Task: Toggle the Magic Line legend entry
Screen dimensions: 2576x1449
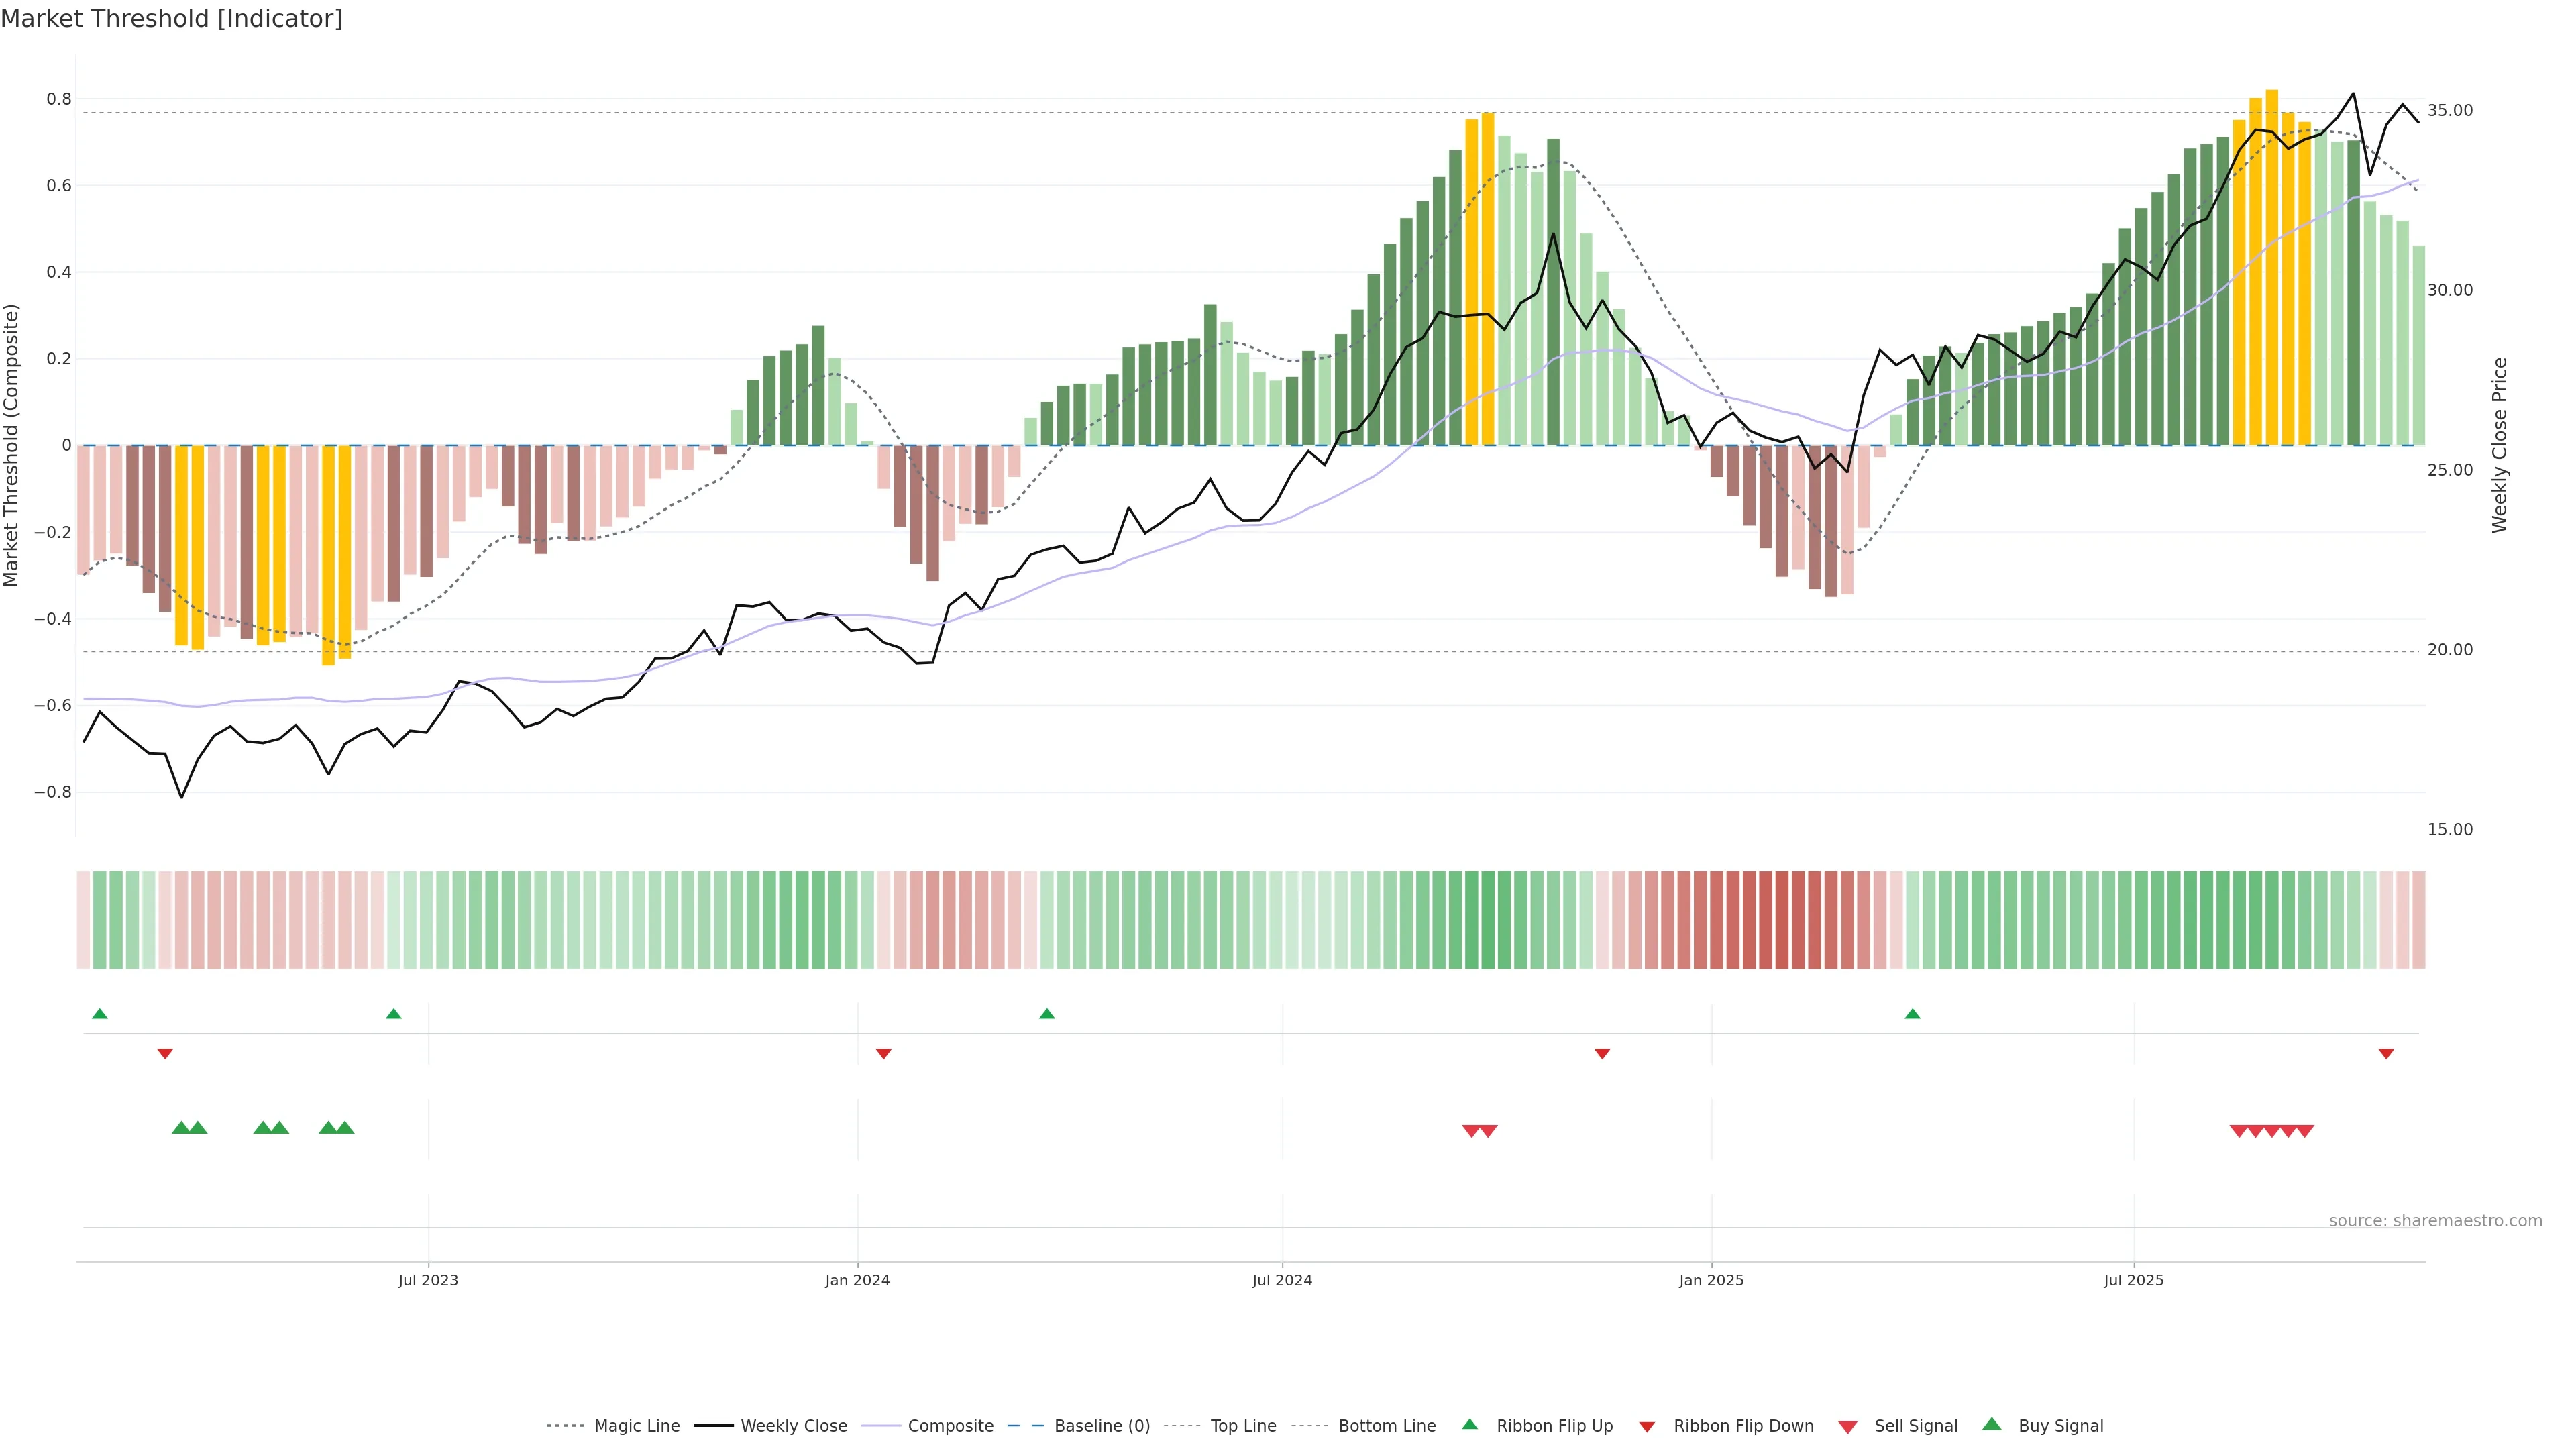Action: 636,1426
